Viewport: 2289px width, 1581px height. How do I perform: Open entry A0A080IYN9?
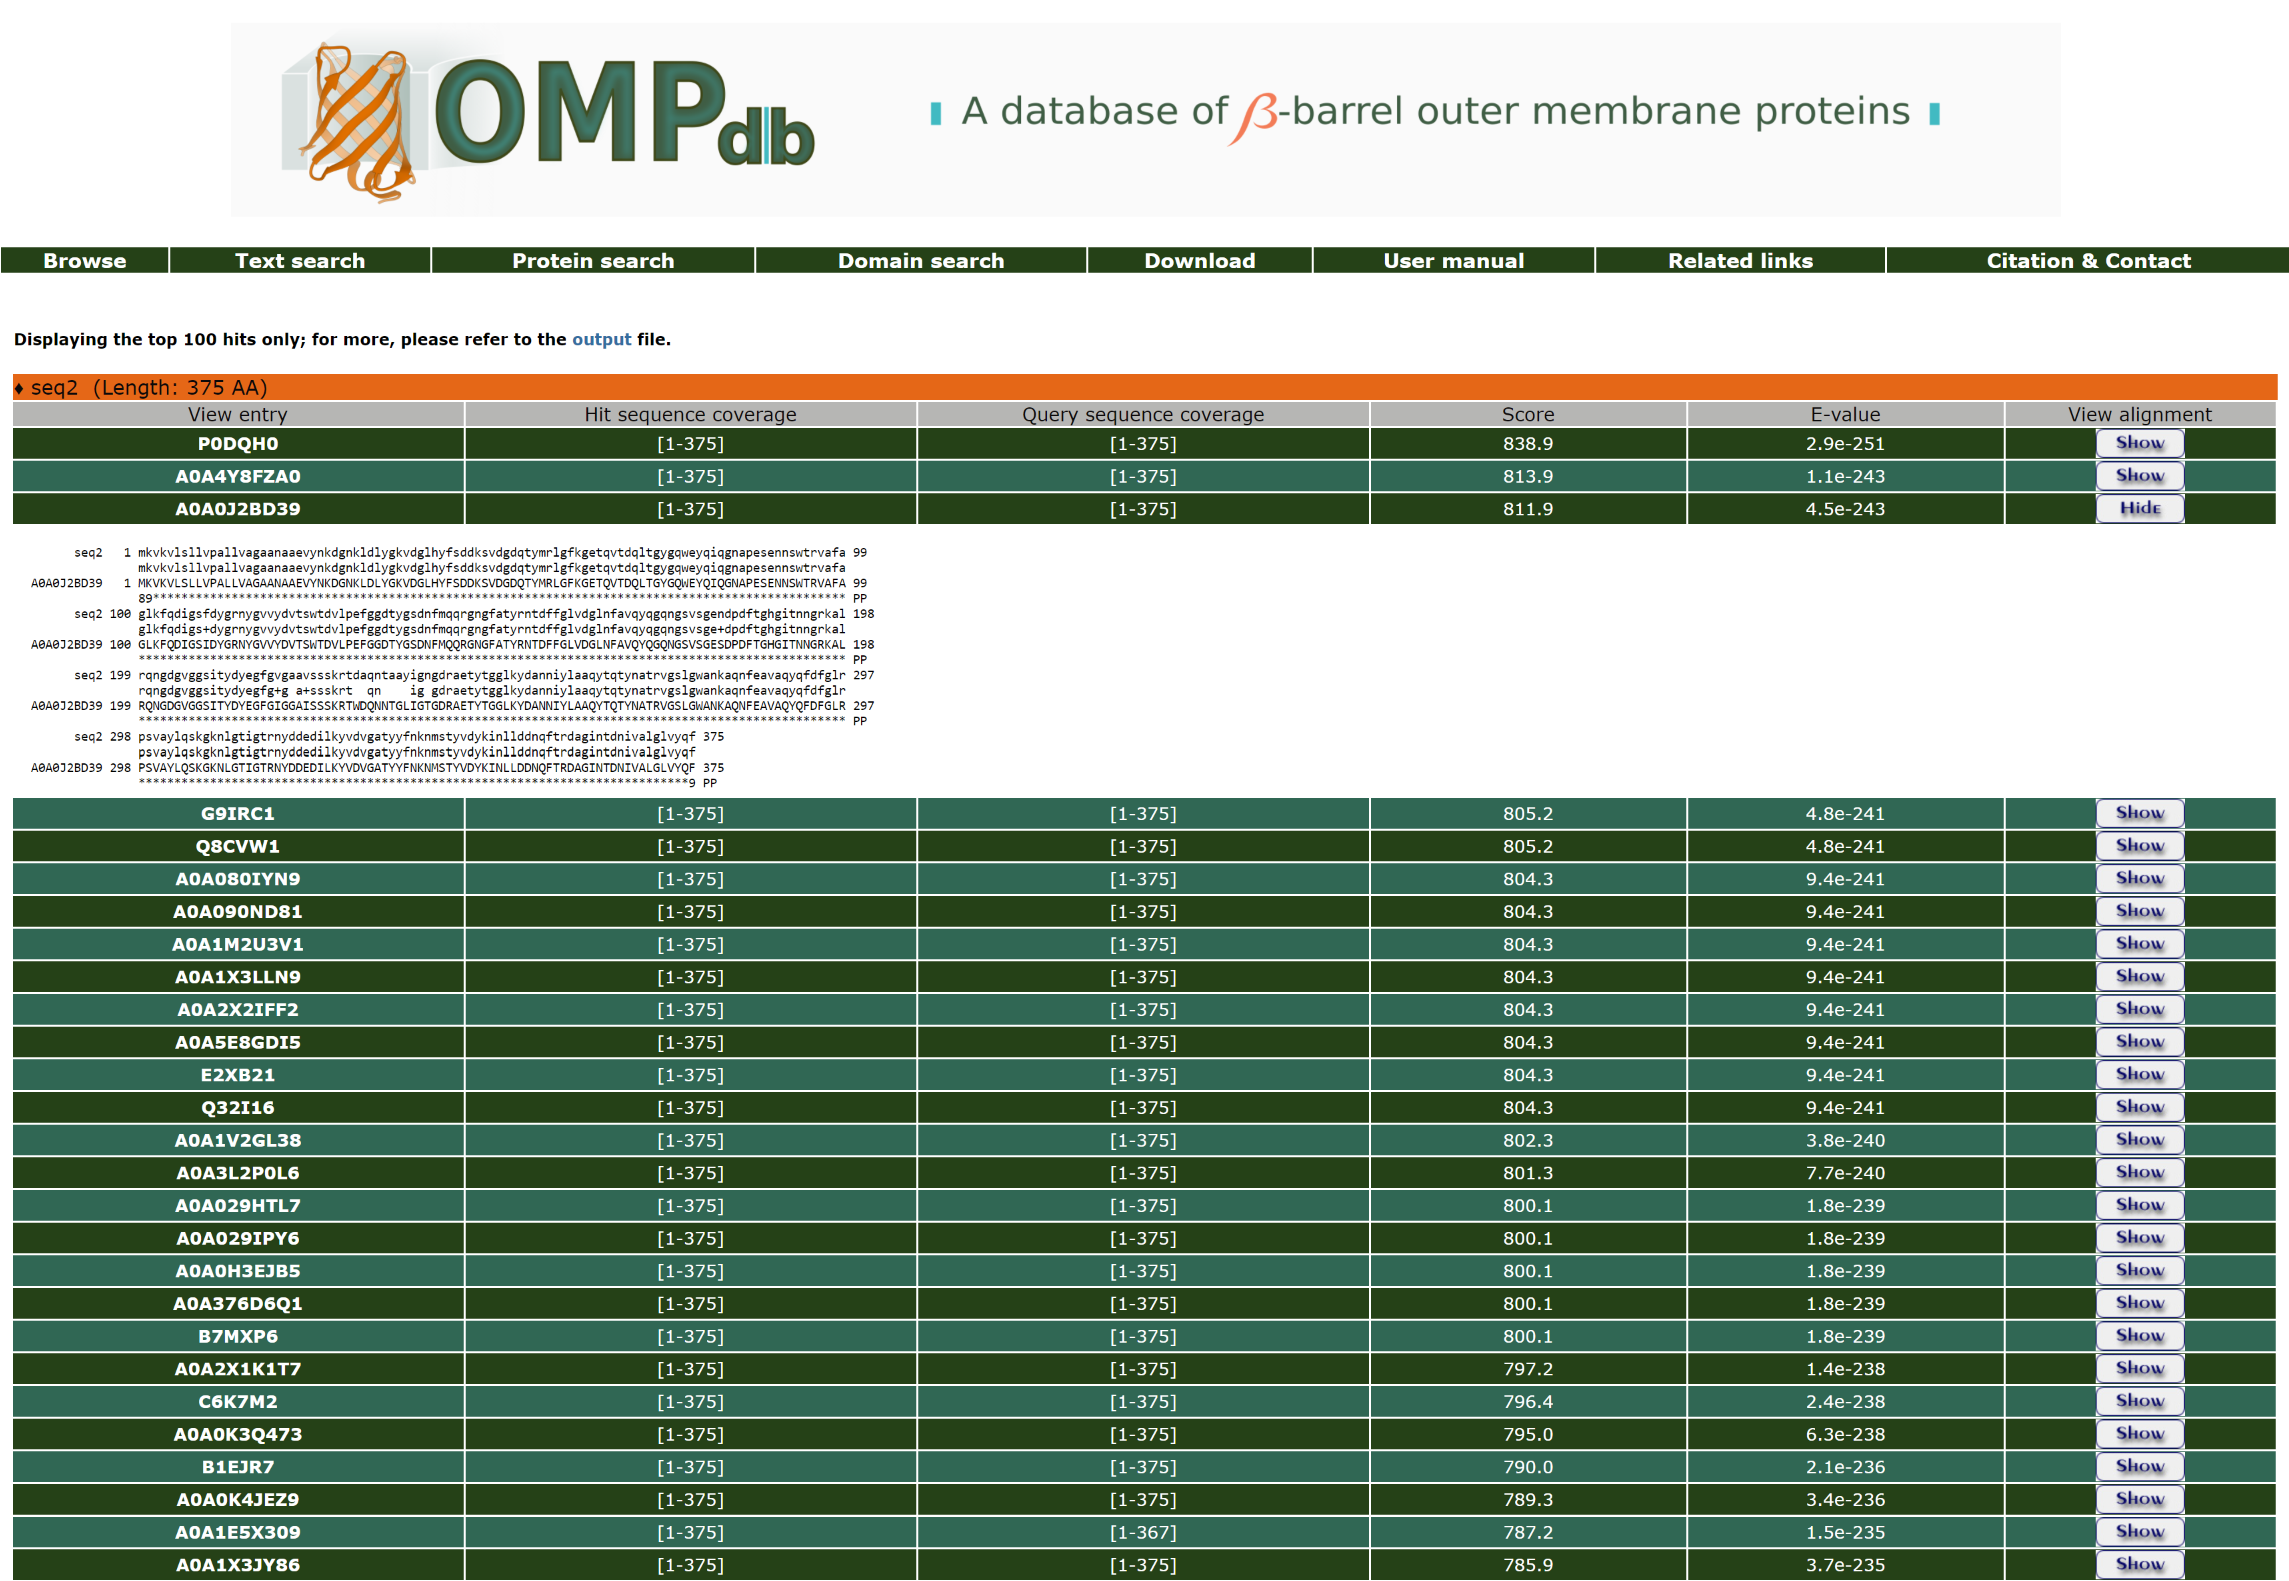[x=238, y=879]
